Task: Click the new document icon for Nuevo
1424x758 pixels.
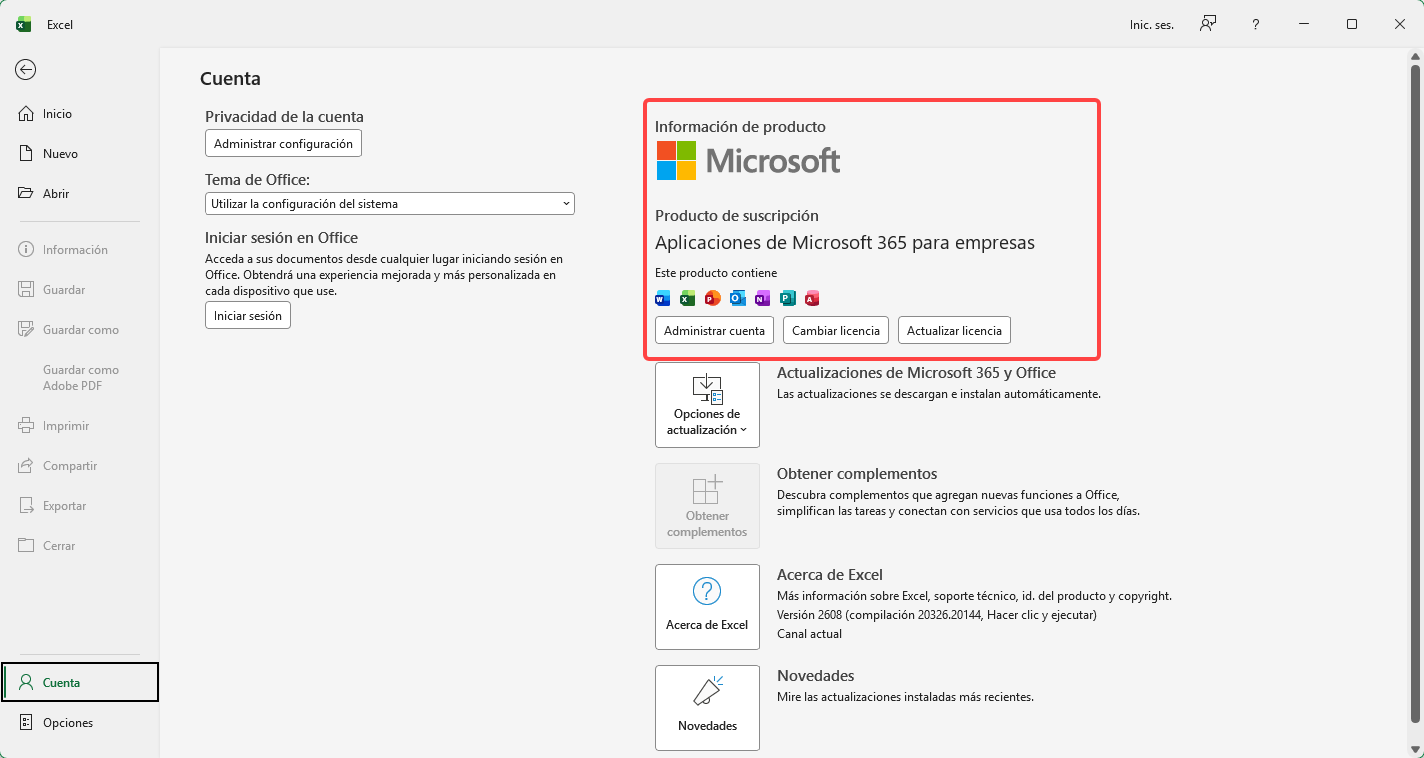Action: 26,154
